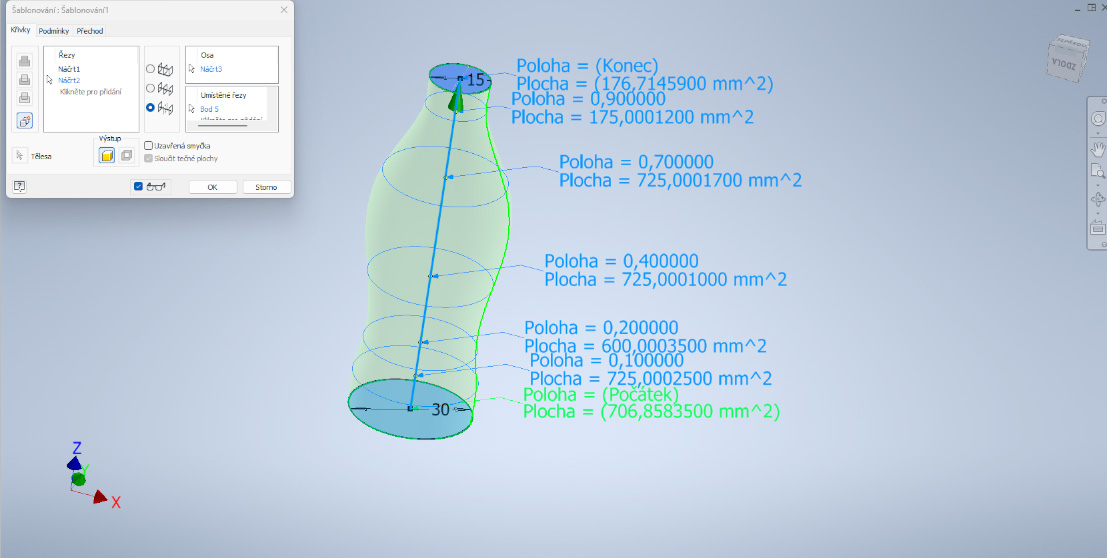This screenshot has width=1107, height=558.
Task: Select solid output mode icon
Action: tap(107, 155)
